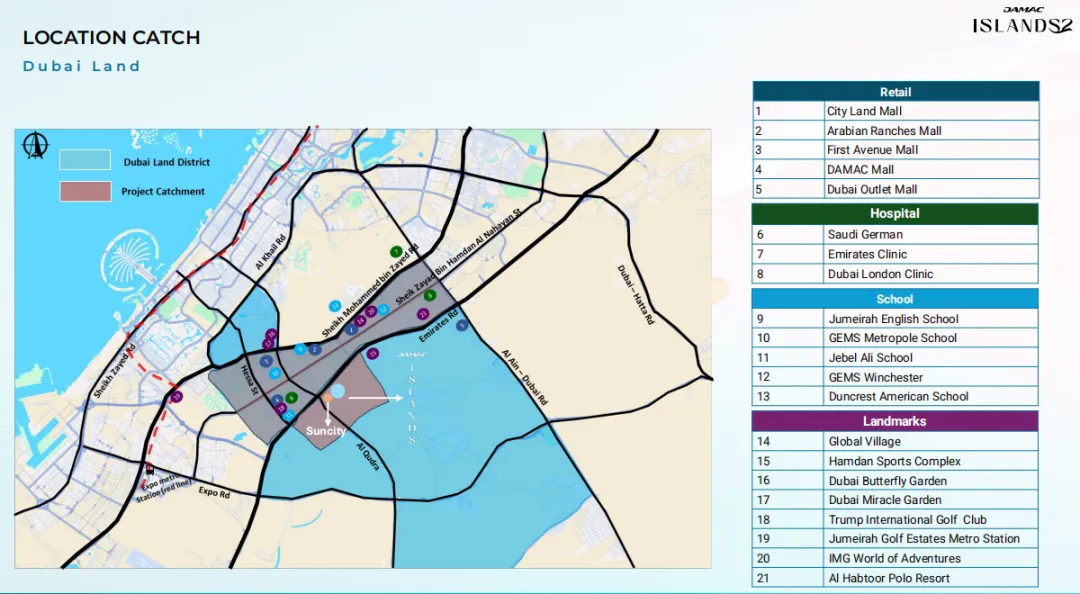The height and width of the screenshot is (594, 1080).
Task: Click the Duncrest American School row
Action: click(x=895, y=396)
